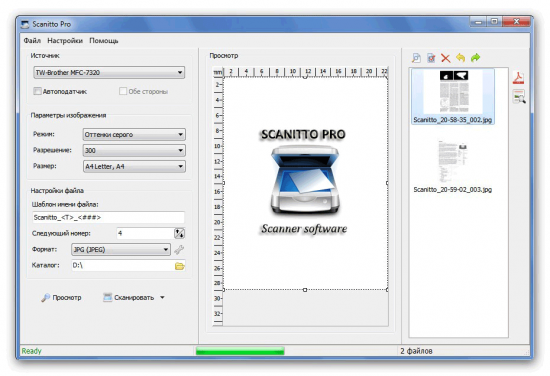The width and height of the screenshot is (550, 376).
Task: Select thumbnail Scanitto_20-59-02_003.jpg
Action: [452, 167]
